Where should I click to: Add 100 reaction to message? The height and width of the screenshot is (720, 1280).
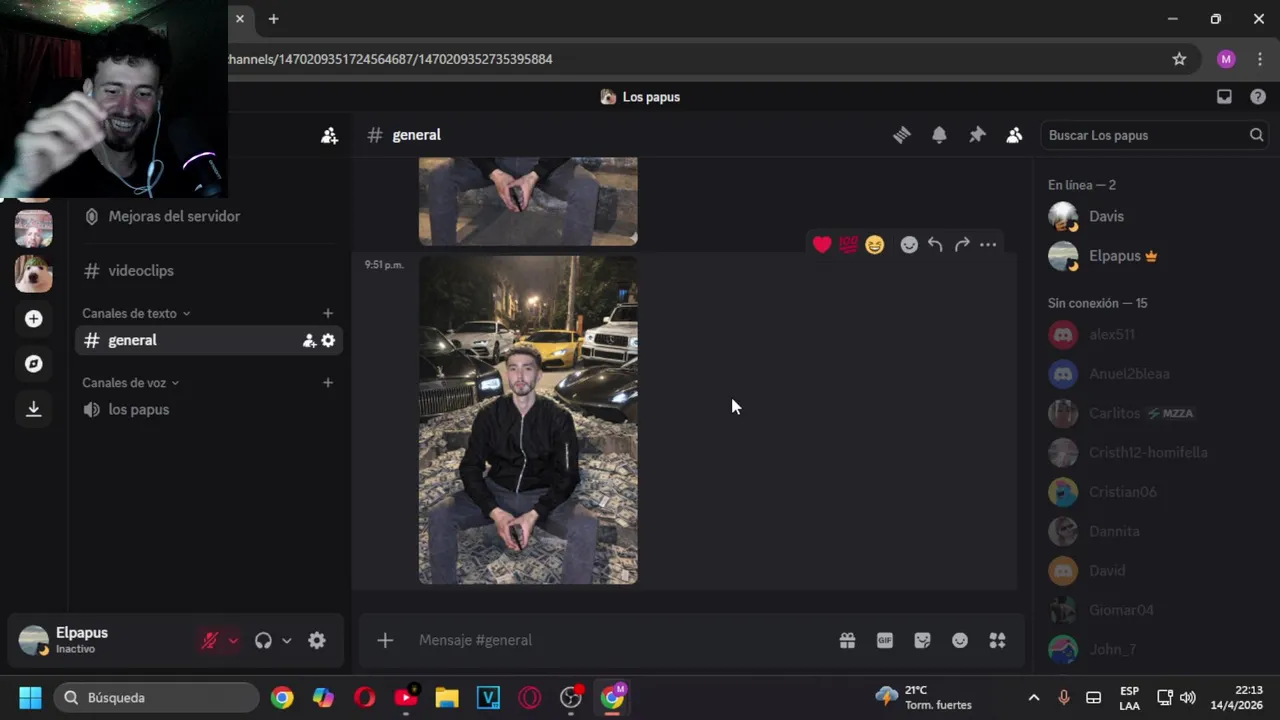tap(848, 245)
